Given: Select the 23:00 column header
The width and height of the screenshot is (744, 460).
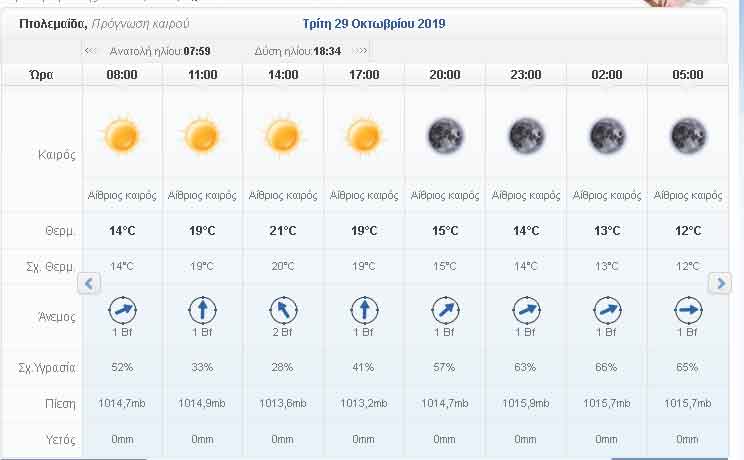Looking at the screenshot, I should 526,75.
